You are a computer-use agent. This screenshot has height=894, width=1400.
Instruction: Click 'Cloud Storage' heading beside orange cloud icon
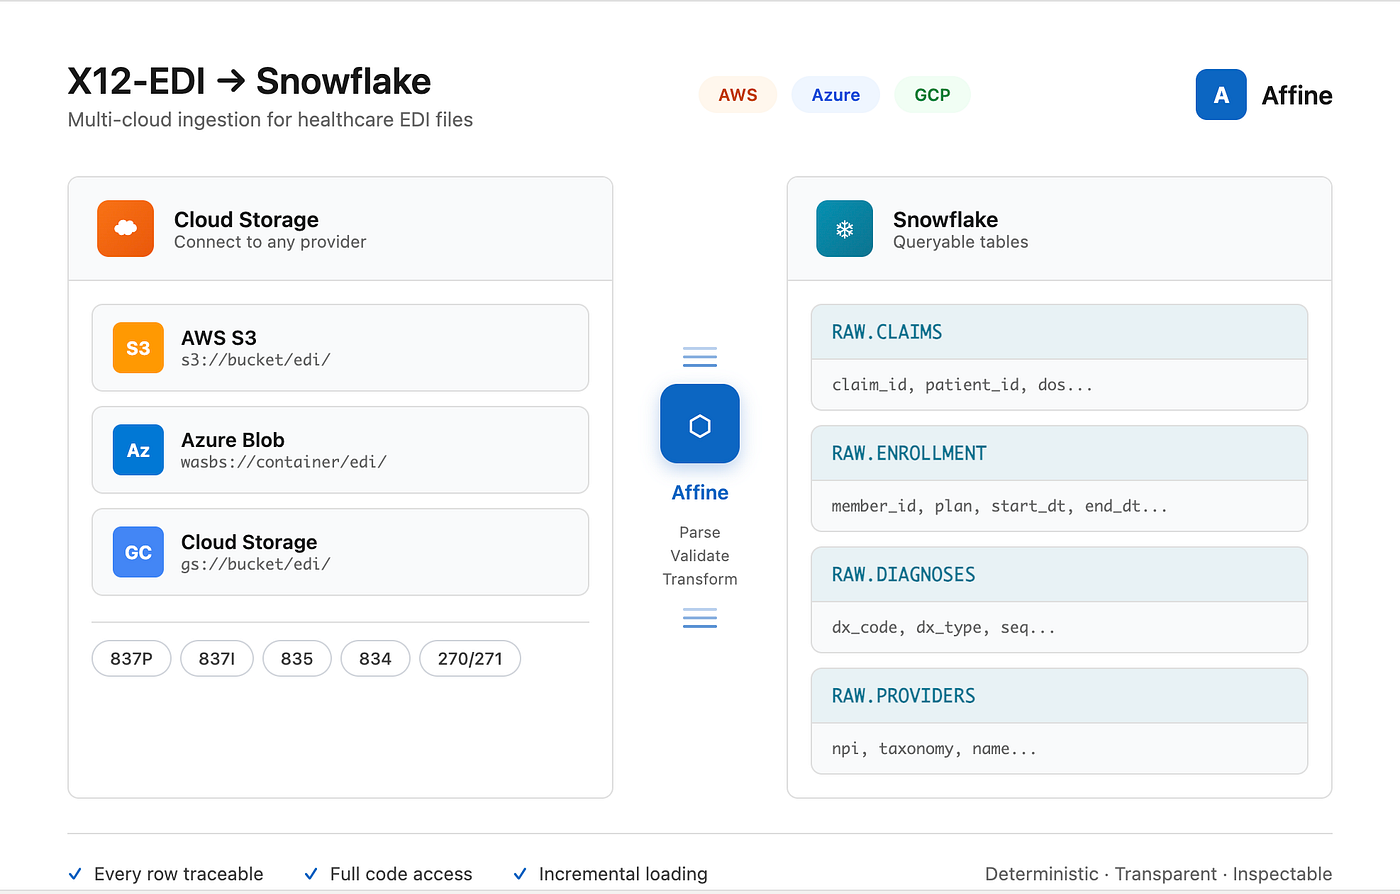tap(246, 220)
